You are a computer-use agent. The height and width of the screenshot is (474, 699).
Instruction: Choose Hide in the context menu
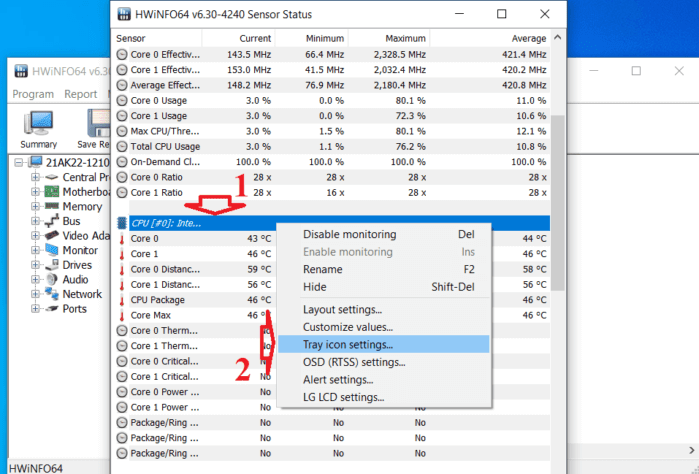[x=384, y=287]
